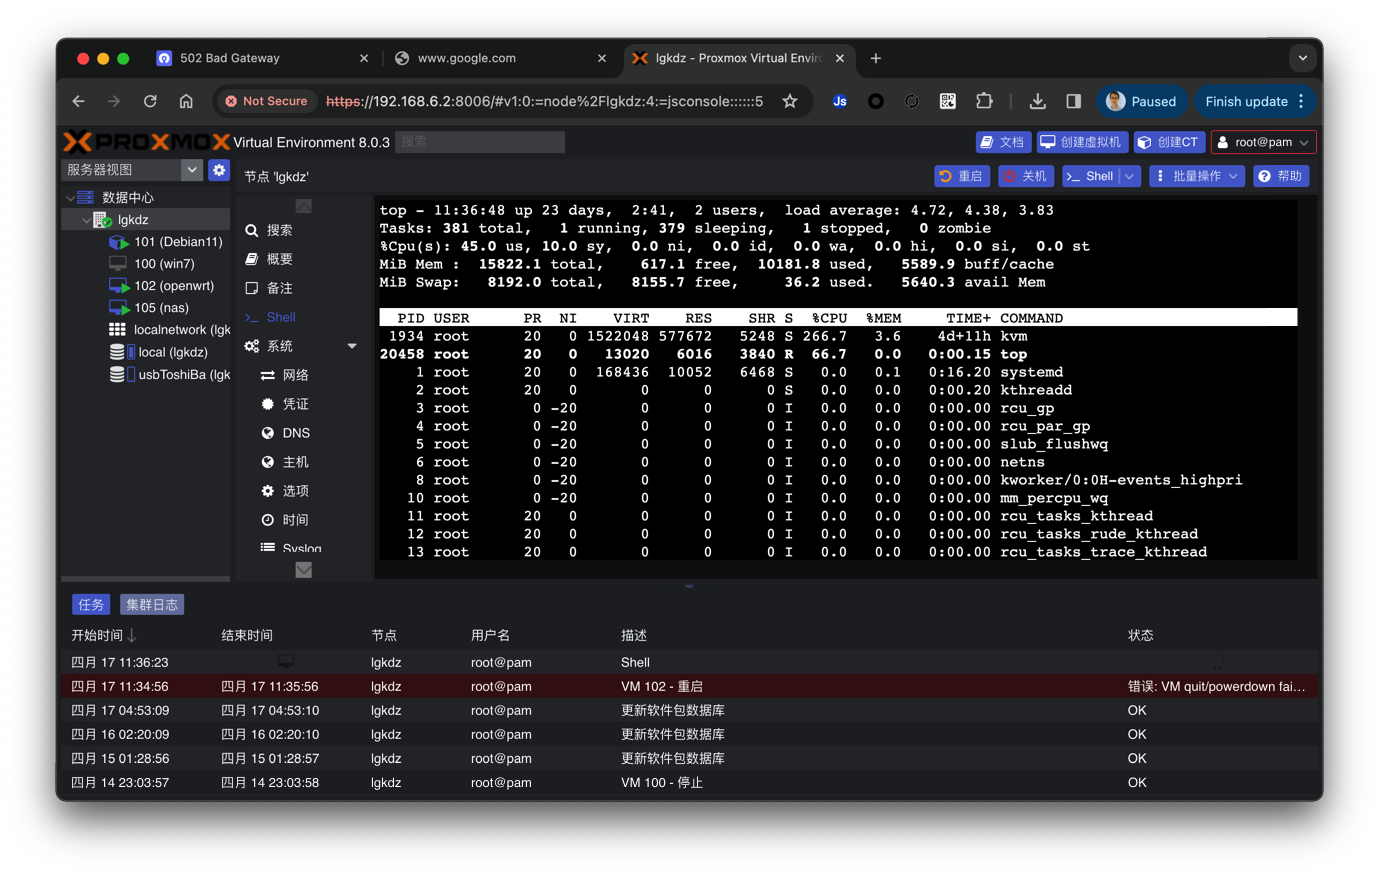Click the Paused profile button
The image size is (1379, 875).
pyautogui.click(x=1142, y=101)
